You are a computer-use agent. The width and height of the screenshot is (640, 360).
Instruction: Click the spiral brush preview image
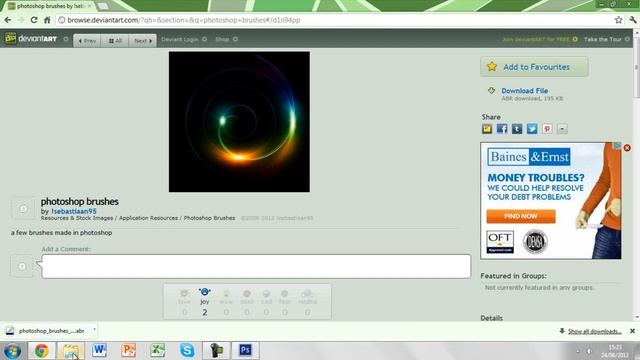coord(239,122)
